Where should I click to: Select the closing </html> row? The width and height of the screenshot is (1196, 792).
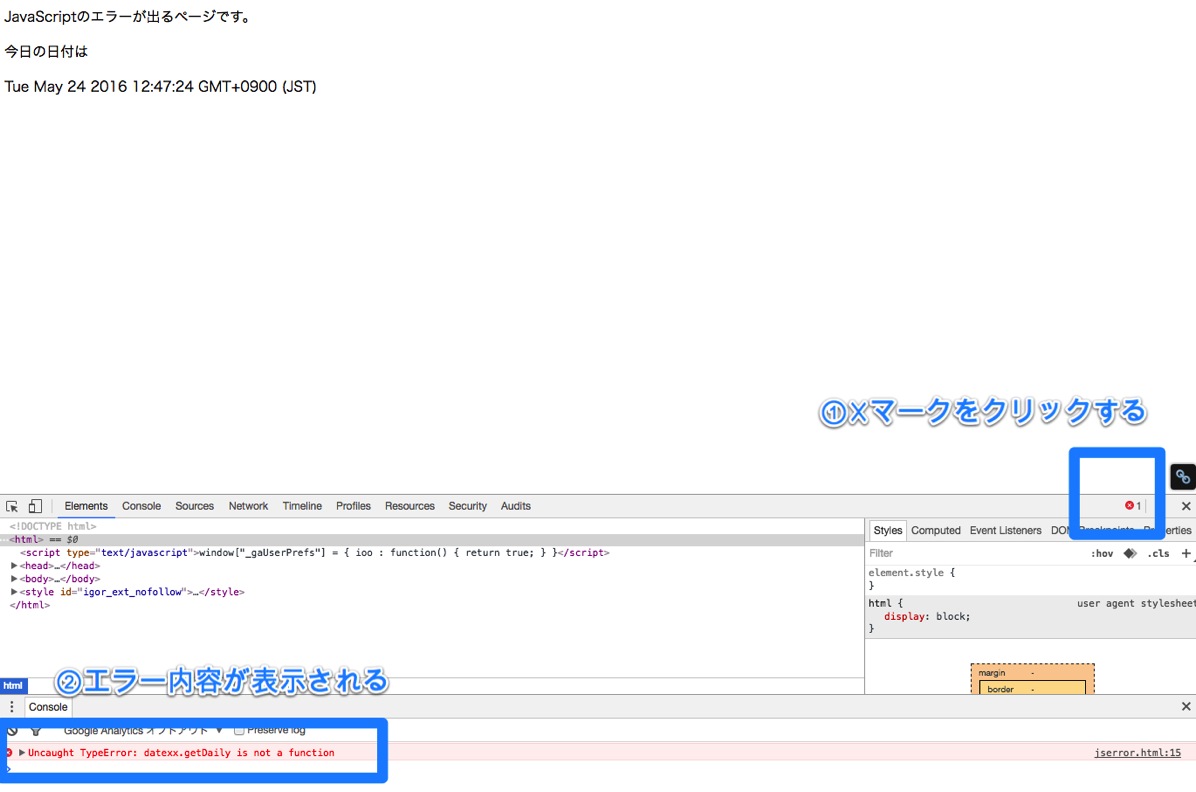432,605
